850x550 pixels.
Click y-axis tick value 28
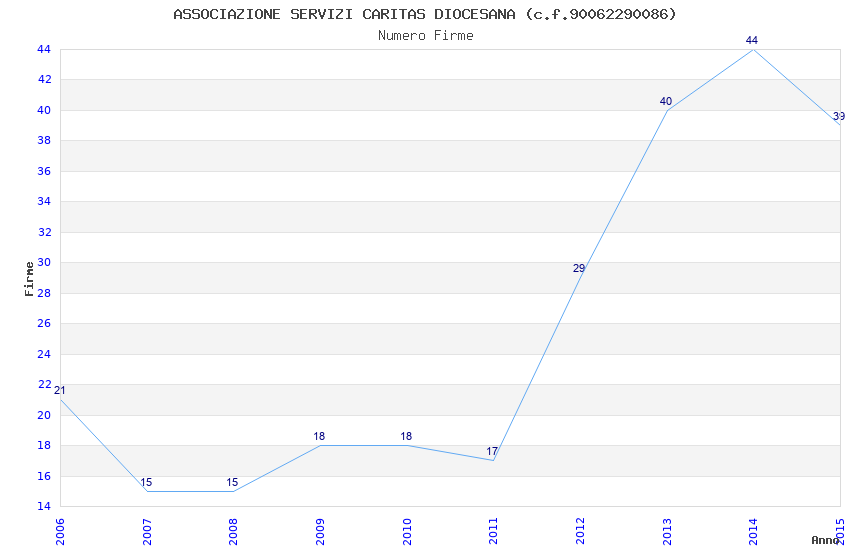pyautogui.click(x=44, y=293)
